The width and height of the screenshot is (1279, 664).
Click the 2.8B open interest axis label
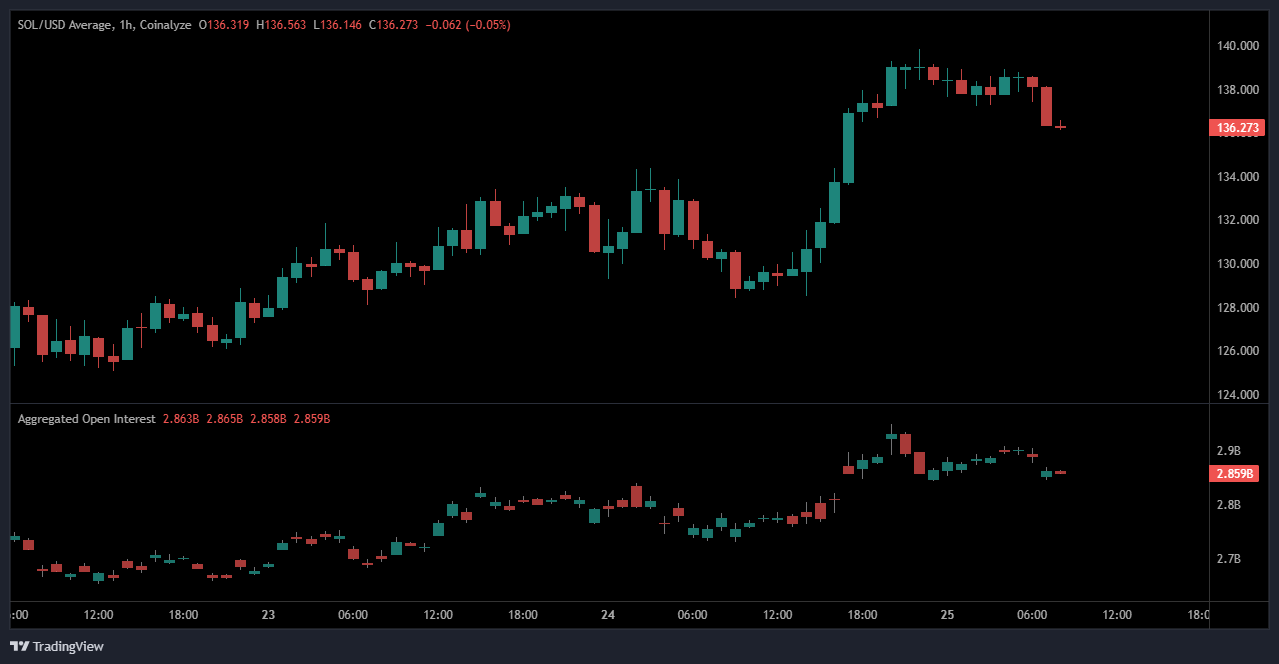(x=1228, y=505)
